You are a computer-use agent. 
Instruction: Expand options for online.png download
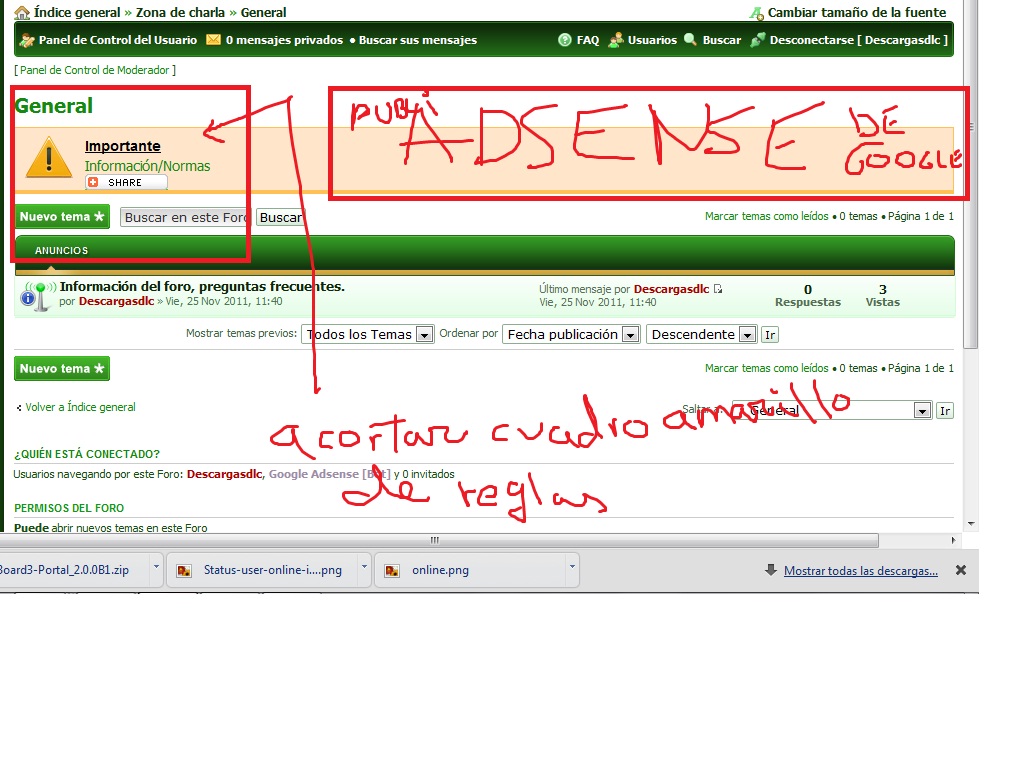pos(572,567)
